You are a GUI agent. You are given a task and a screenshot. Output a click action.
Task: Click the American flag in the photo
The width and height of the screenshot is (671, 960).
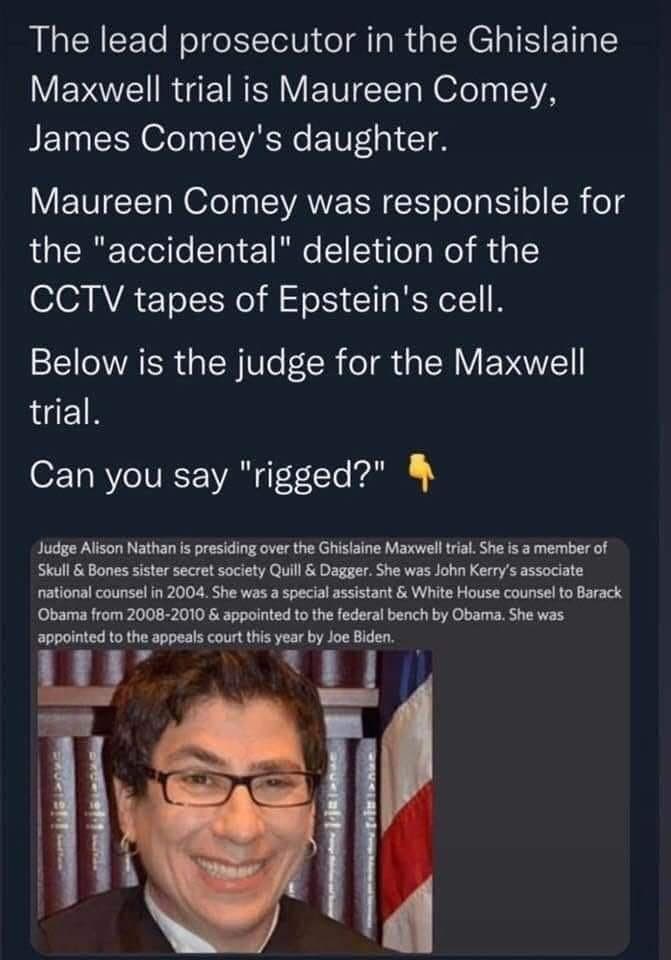pyautogui.click(x=407, y=801)
